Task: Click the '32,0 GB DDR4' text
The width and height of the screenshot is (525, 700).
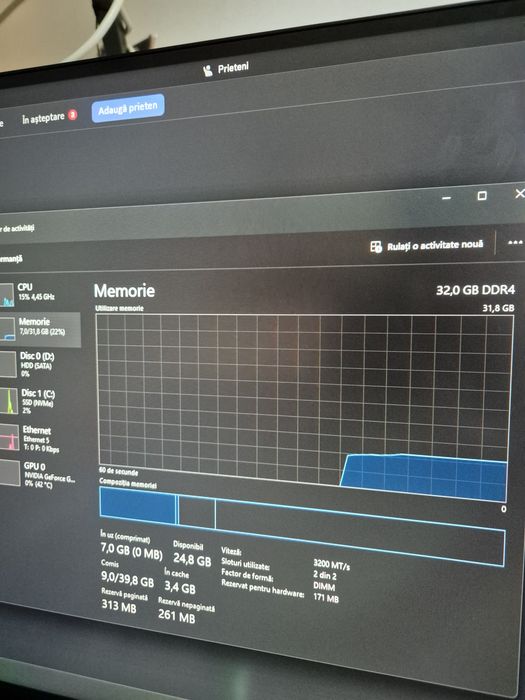Action: [475, 290]
